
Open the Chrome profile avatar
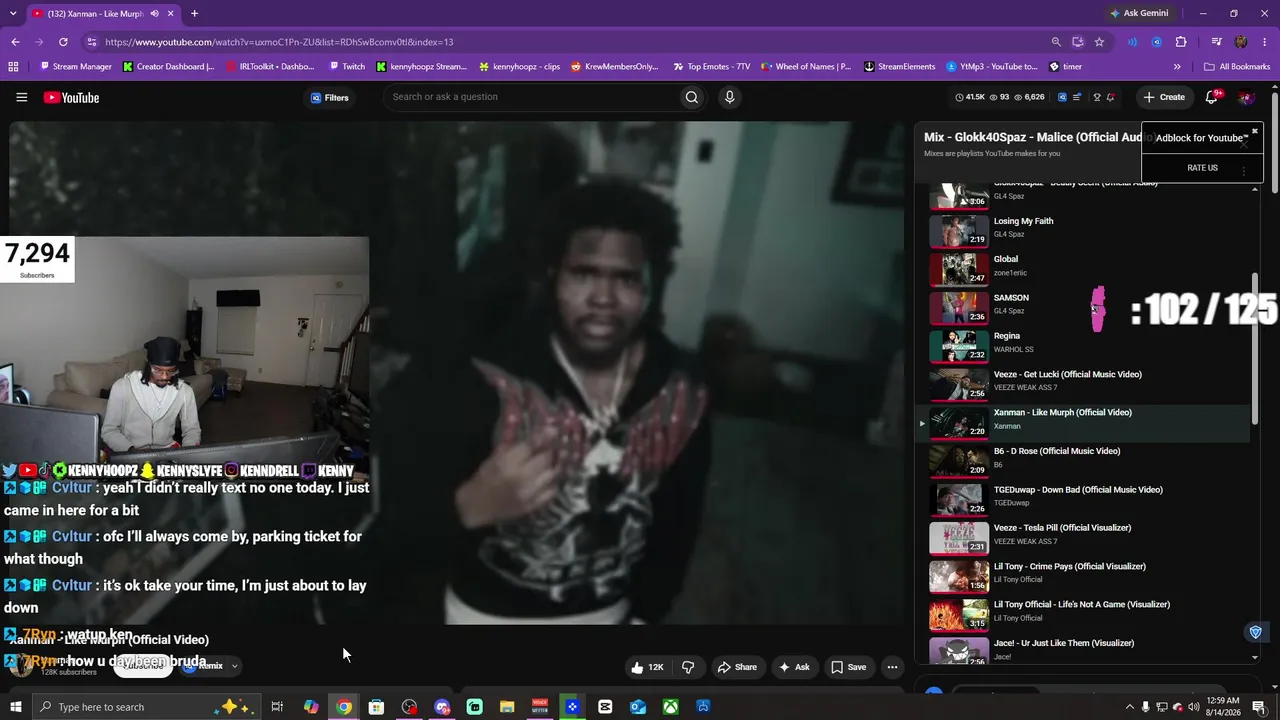(x=1241, y=42)
